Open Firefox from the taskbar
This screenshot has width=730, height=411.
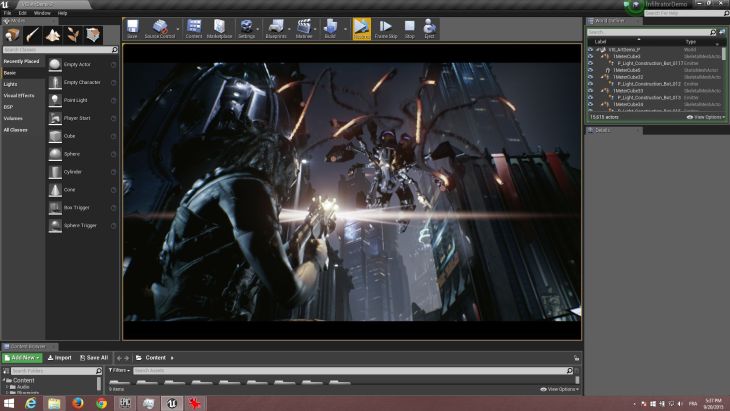tap(78, 403)
